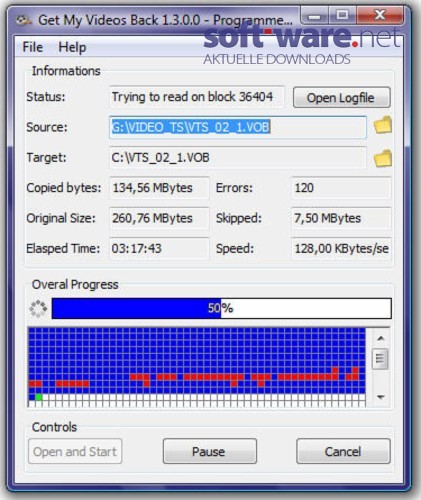
Task: Click the block map scroll down arrow
Action: click(381, 397)
